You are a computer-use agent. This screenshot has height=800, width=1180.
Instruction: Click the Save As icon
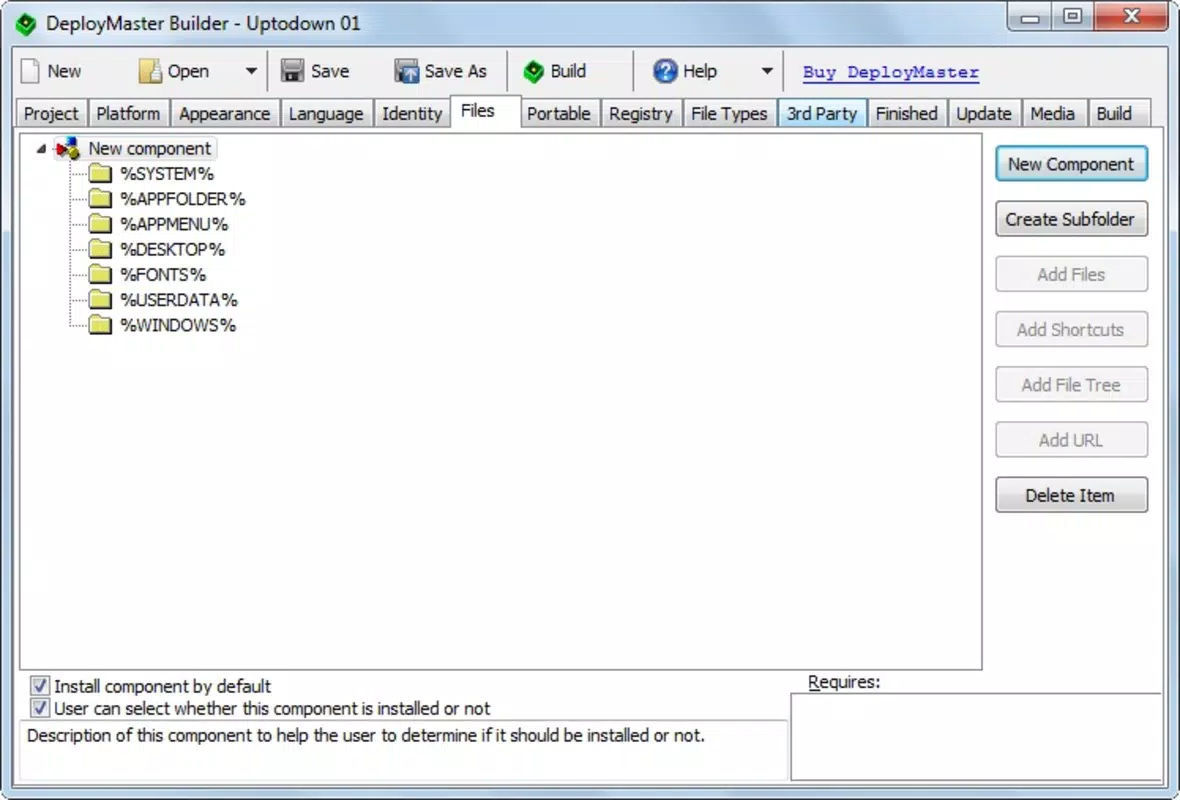tap(406, 71)
